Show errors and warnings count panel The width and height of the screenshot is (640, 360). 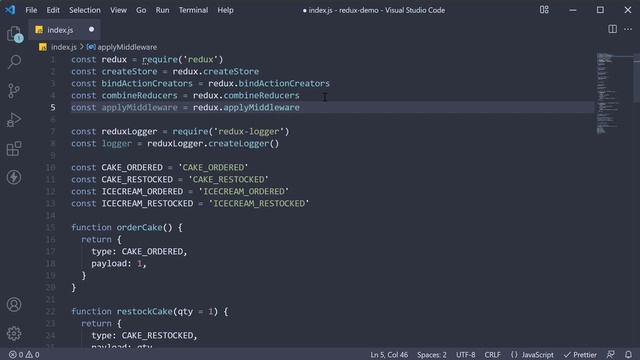24,354
